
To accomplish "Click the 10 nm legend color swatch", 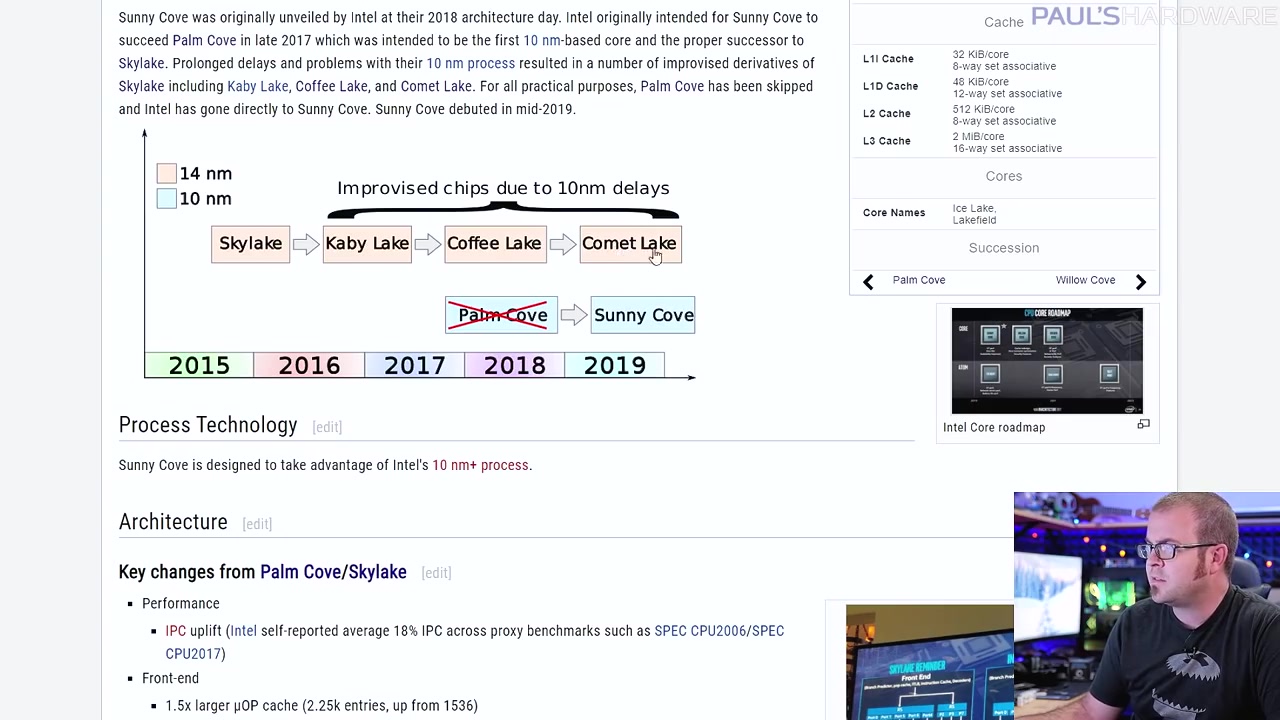I will [167, 199].
